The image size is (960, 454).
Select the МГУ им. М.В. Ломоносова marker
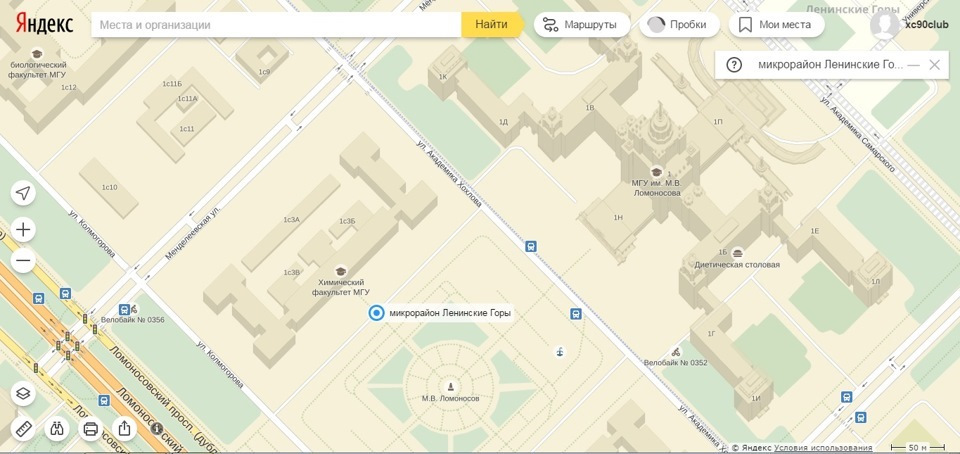point(656,172)
